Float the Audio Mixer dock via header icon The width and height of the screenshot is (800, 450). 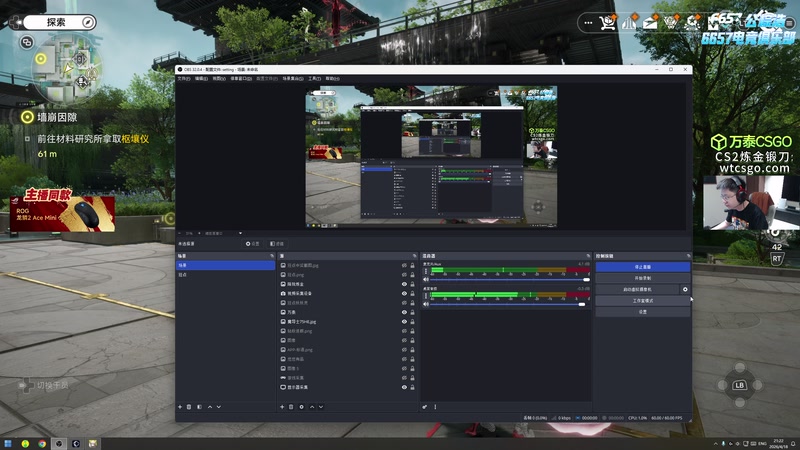coord(588,256)
